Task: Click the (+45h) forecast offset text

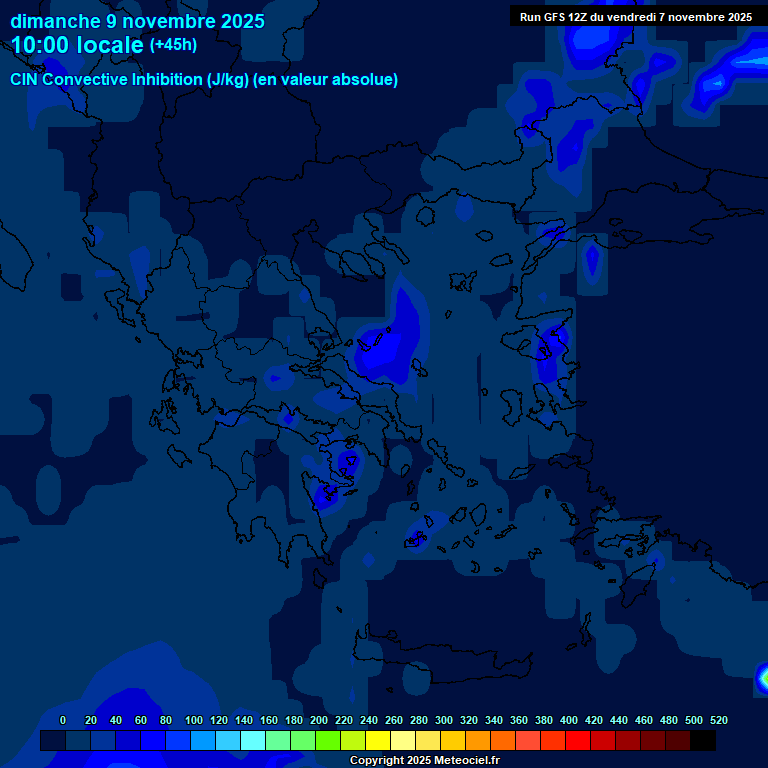Action: 173,45
